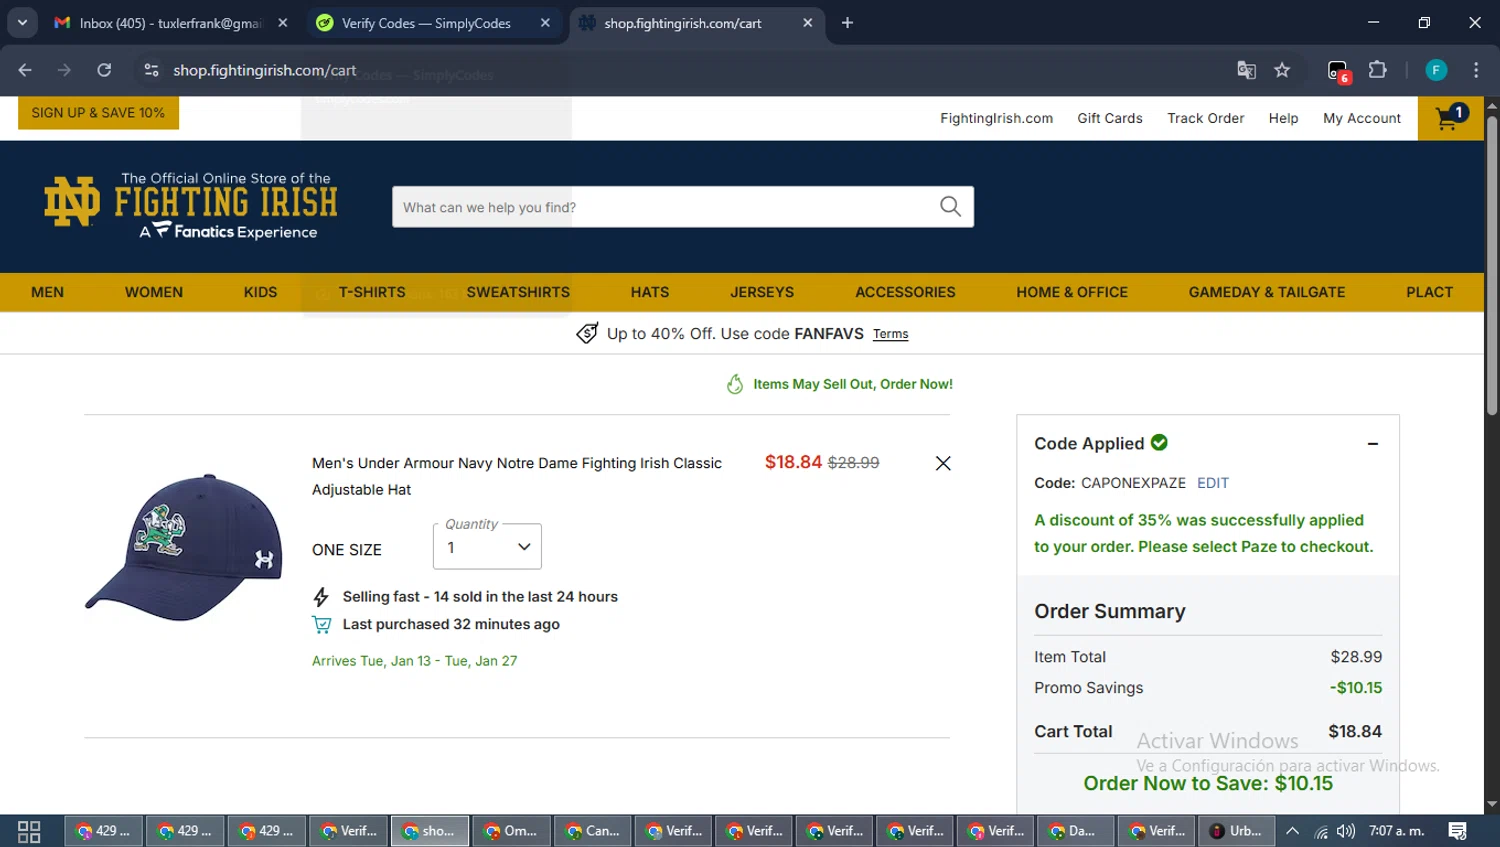Open the notification center icon
1500x847 pixels.
(x=1458, y=831)
